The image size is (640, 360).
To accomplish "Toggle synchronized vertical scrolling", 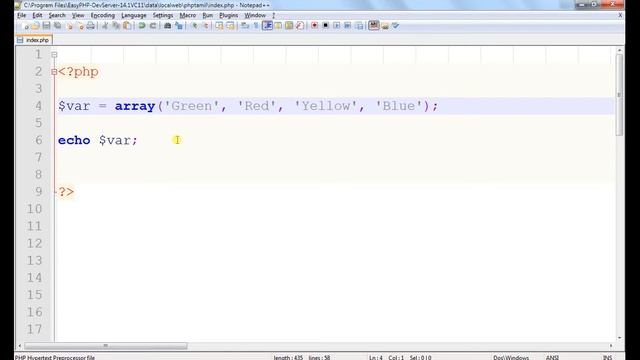I will pos(219,26).
